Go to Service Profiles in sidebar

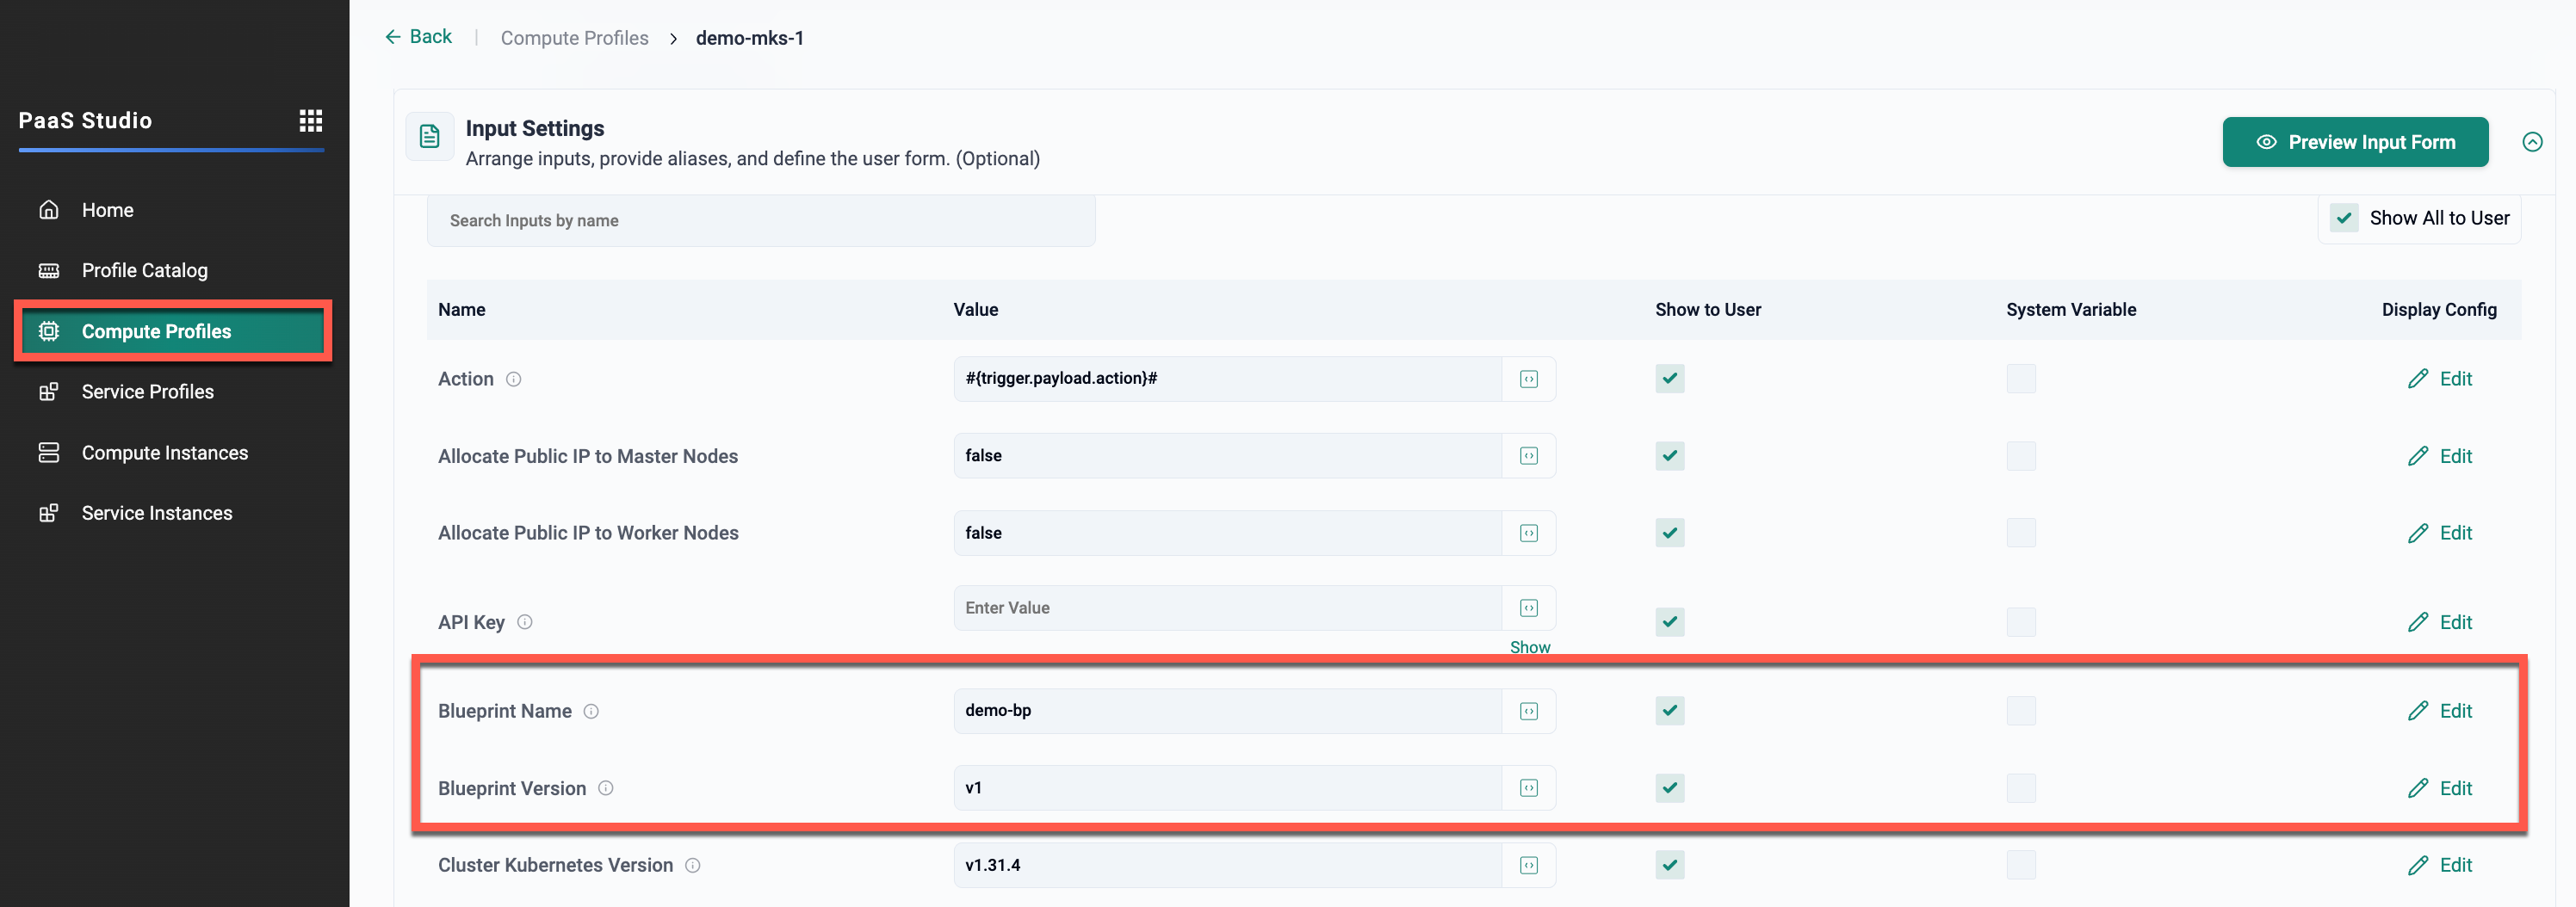click(147, 392)
